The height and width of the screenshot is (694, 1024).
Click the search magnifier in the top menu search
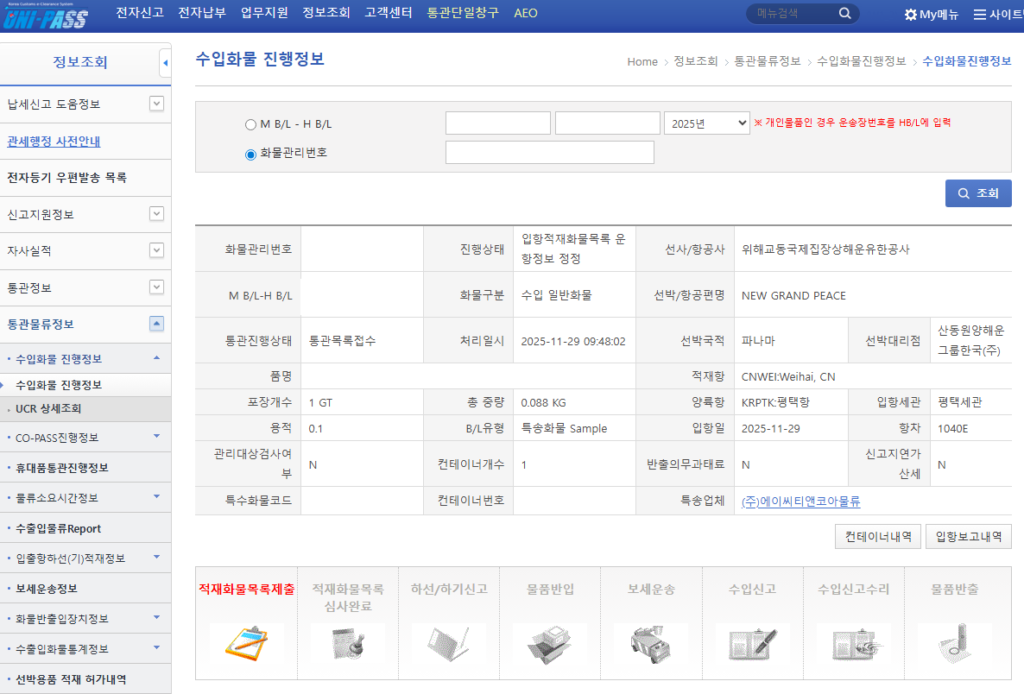pos(845,14)
